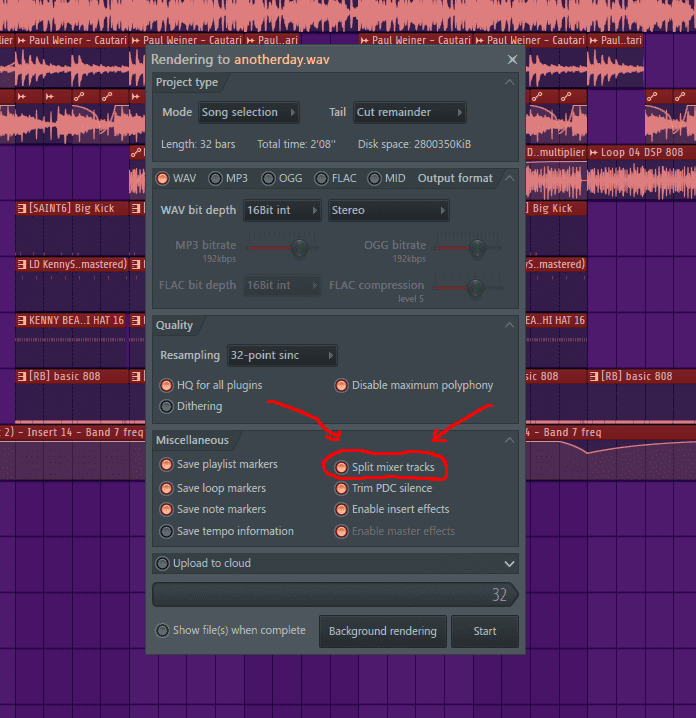This screenshot has height=718, width=696.
Task: Click the Rendering to anotherday.wav title
Action: point(240,60)
